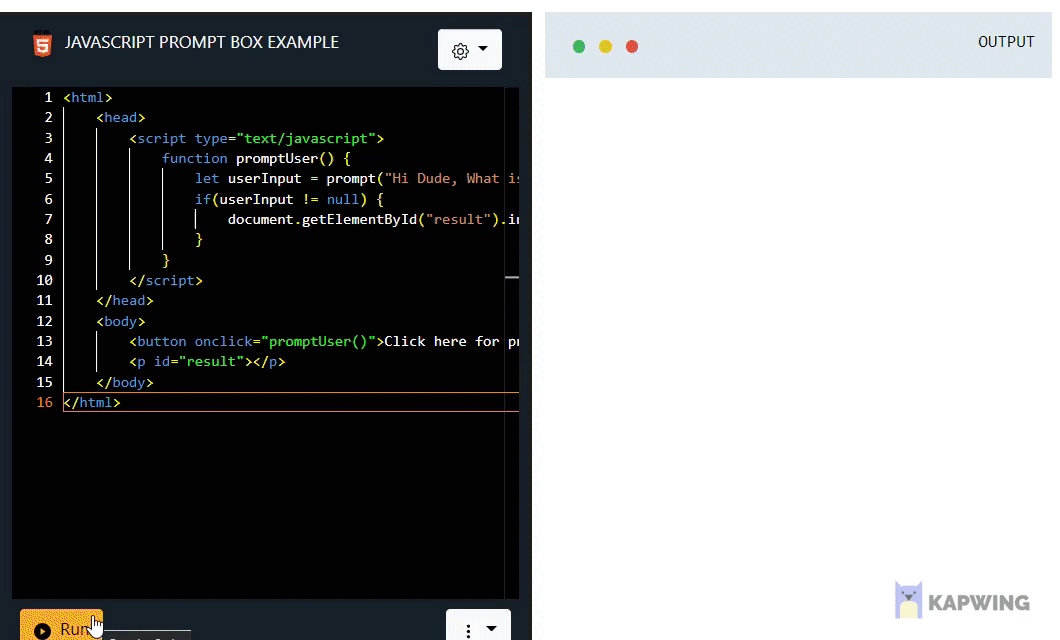The width and height of the screenshot is (1060, 640).
Task: Click line number 16 in the gutter
Action: (44, 402)
